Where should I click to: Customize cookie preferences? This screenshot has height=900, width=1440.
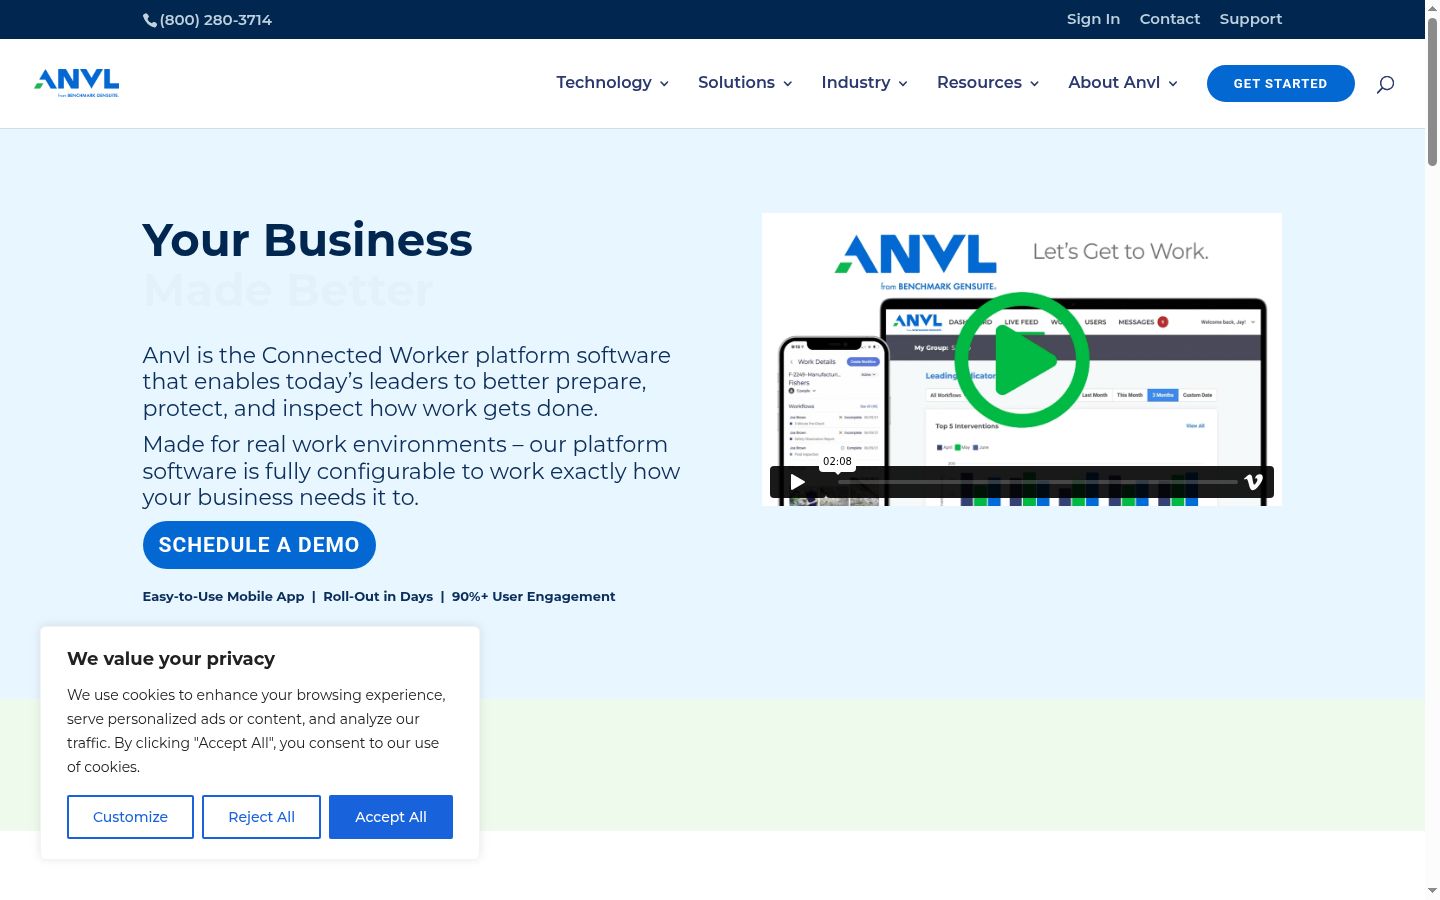pos(130,817)
